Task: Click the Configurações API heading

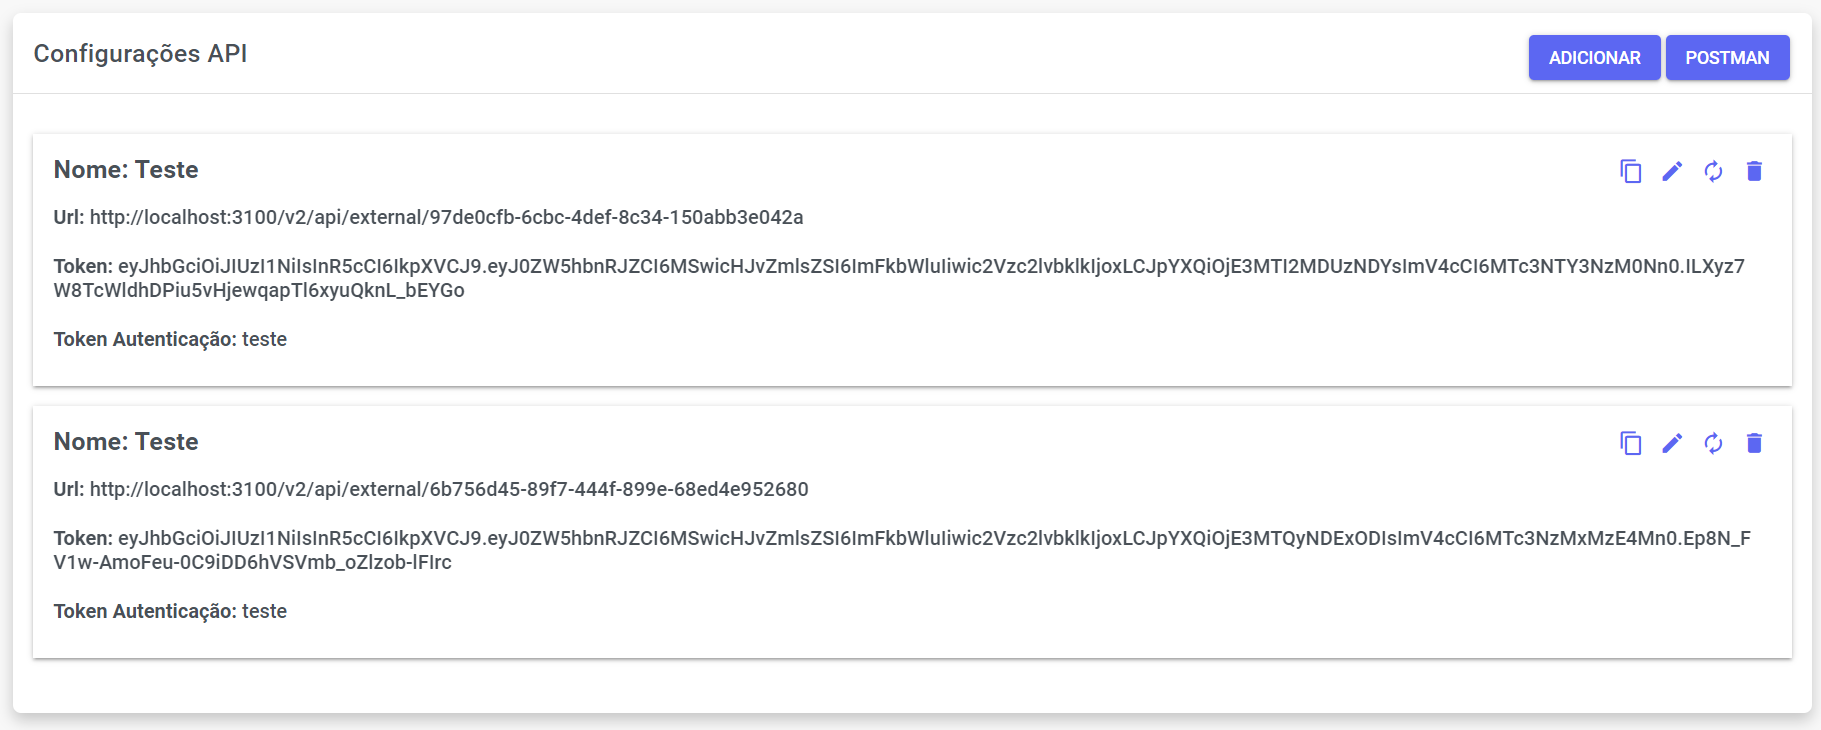Action: tap(140, 53)
